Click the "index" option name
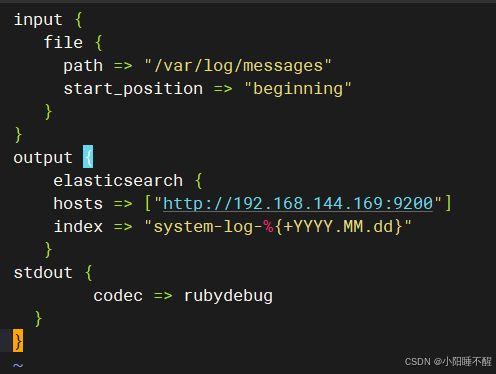Screen dimensions: 496x374 [78, 227]
